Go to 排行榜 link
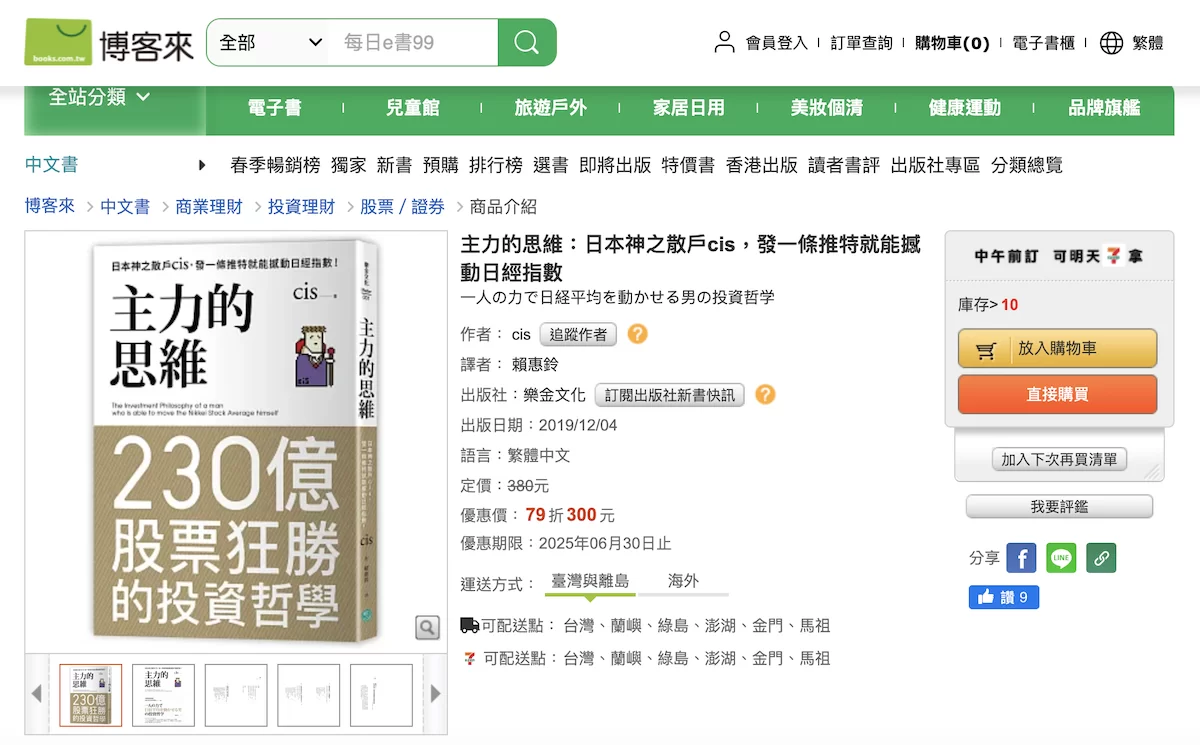Viewport: 1200px width, 745px height. pos(496,165)
